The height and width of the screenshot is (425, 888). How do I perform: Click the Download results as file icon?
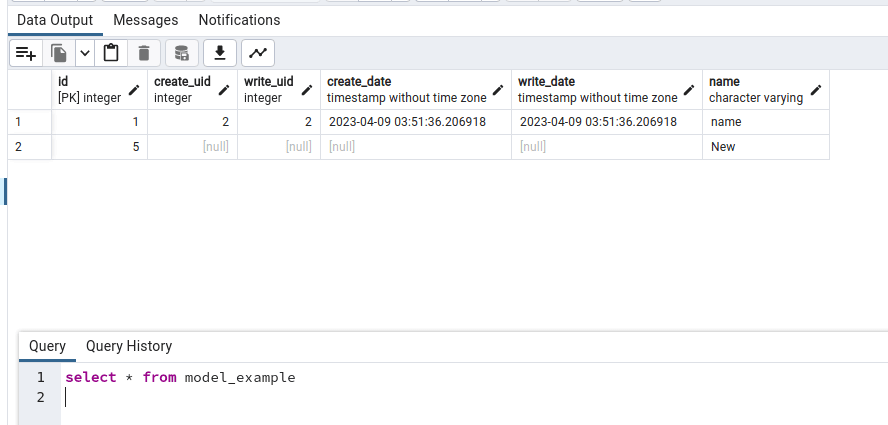[220, 53]
